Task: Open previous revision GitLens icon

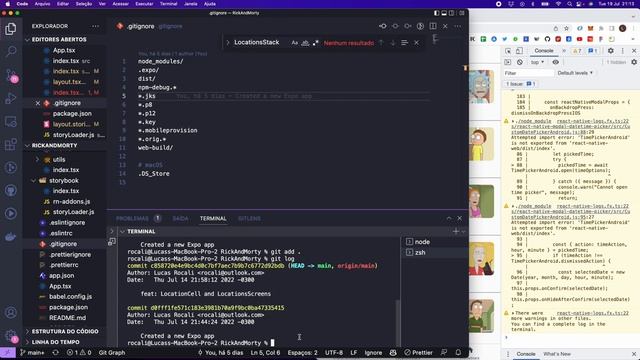Action: 383,26
